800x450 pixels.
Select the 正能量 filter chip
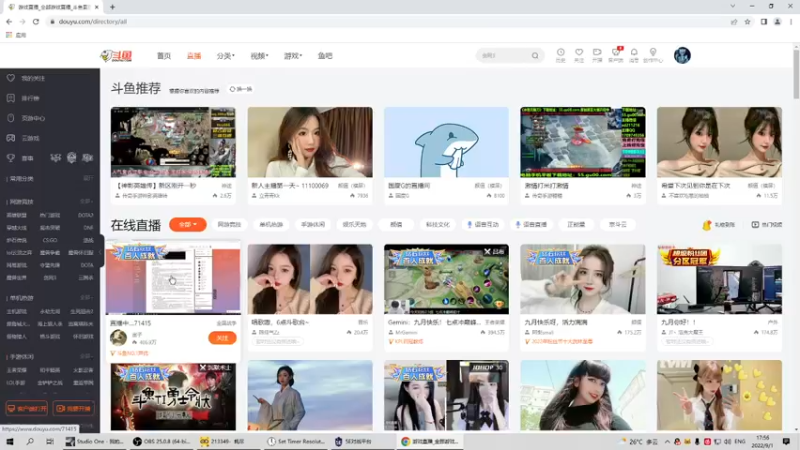576,224
